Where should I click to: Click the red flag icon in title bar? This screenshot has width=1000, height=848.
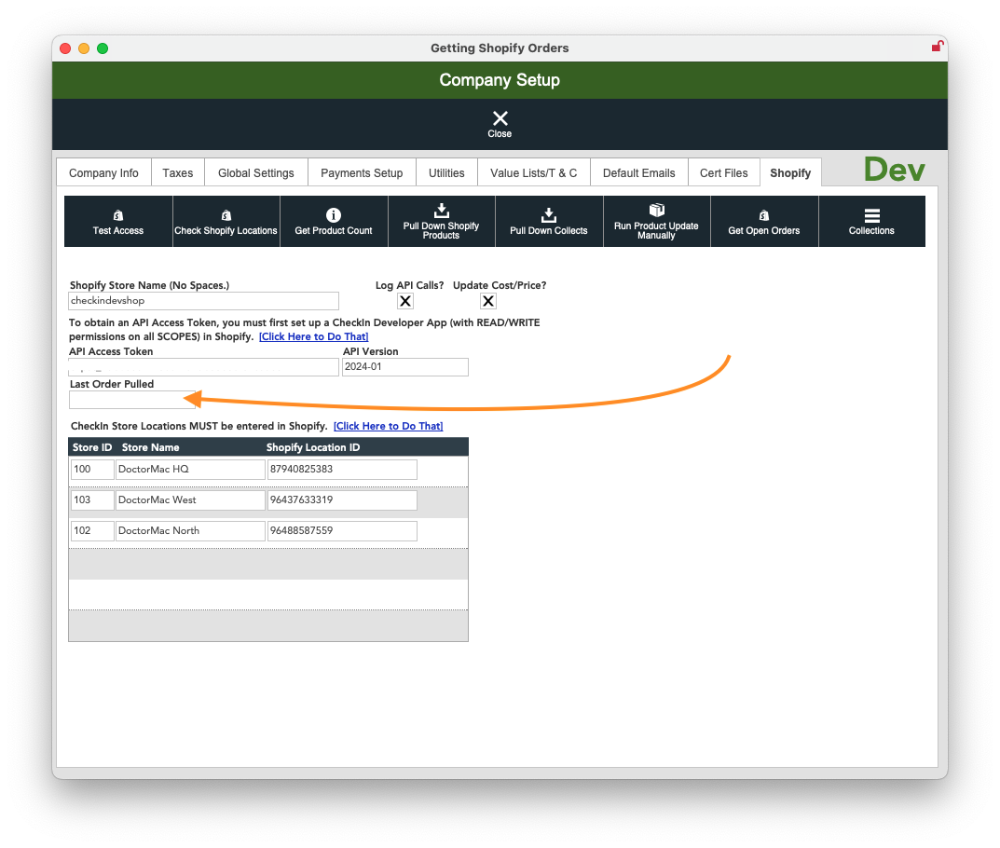pyautogui.click(x=937, y=46)
